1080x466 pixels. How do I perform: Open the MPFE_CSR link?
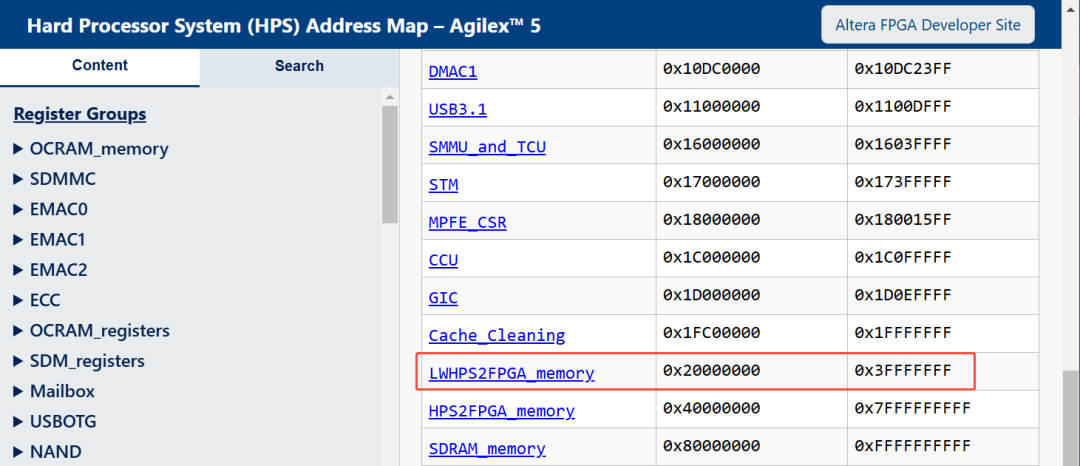[x=468, y=222]
